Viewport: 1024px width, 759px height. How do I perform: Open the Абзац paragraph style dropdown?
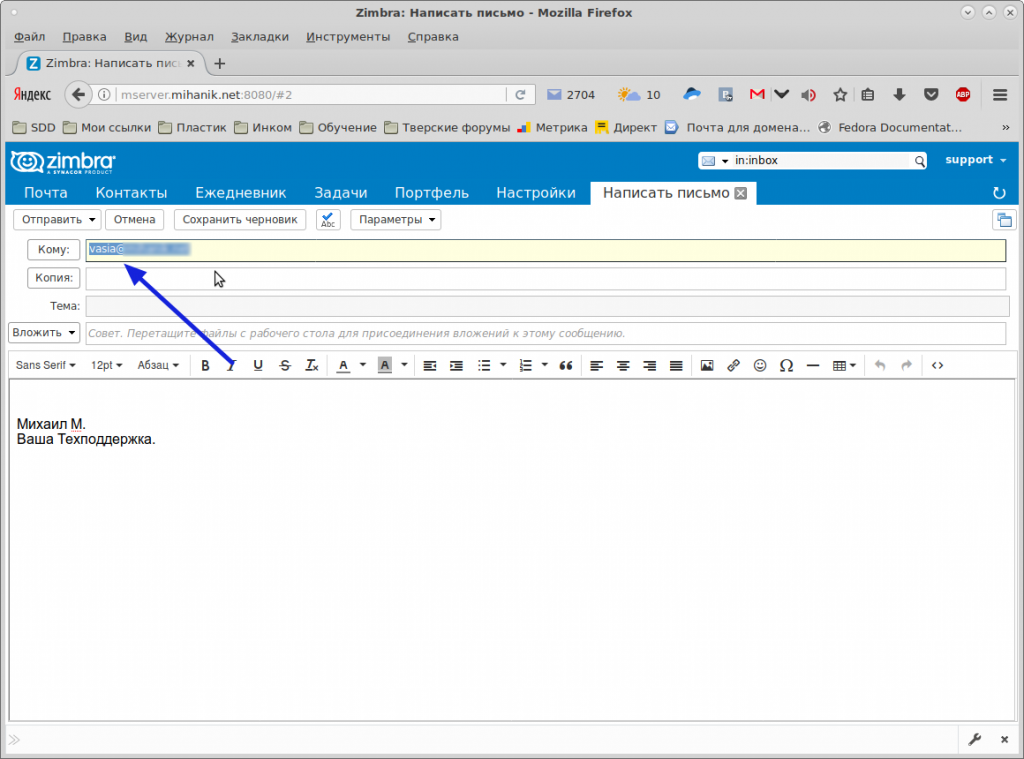tap(158, 366)
